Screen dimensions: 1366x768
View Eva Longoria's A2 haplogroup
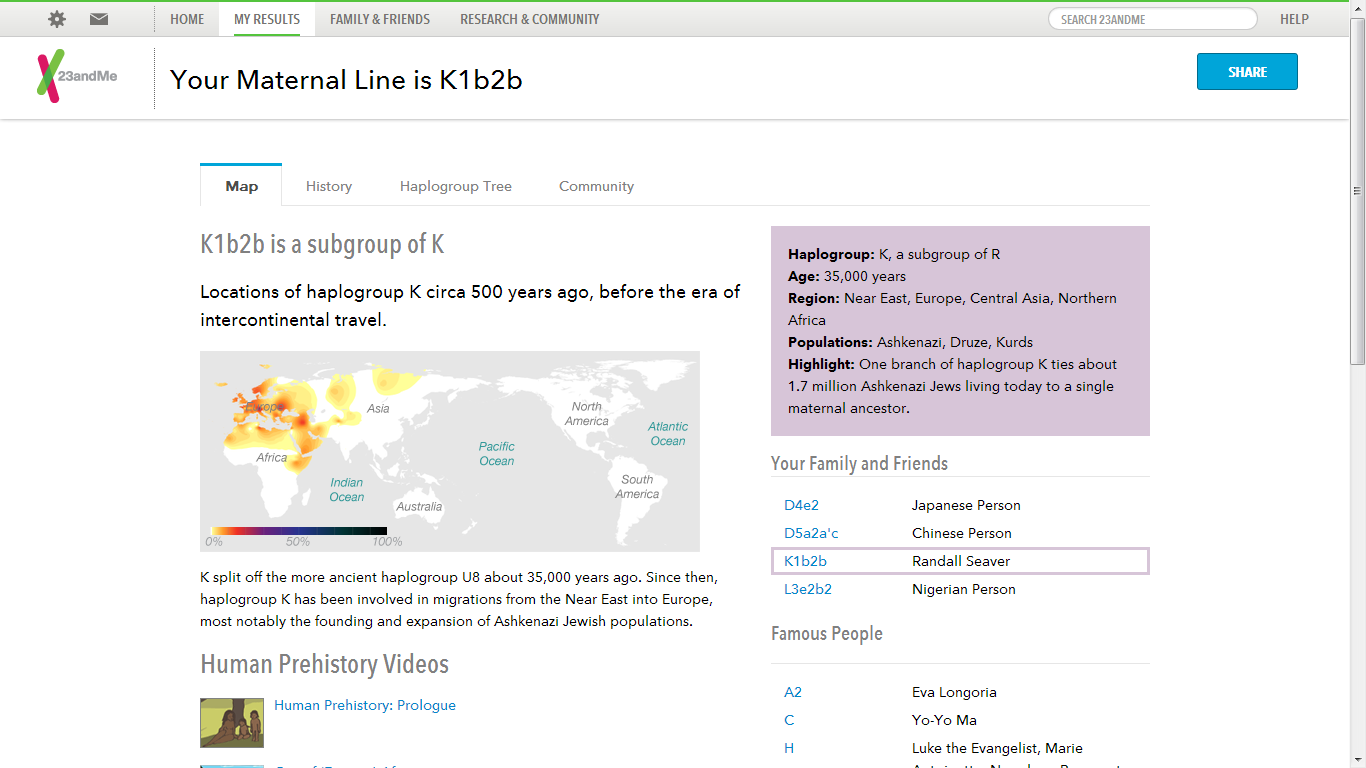pyautogui.click(x=793, y=692)
